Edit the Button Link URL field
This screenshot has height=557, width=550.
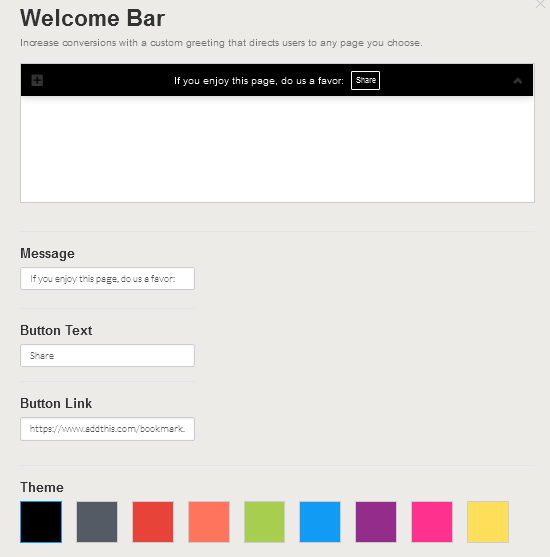click(107, 429)
